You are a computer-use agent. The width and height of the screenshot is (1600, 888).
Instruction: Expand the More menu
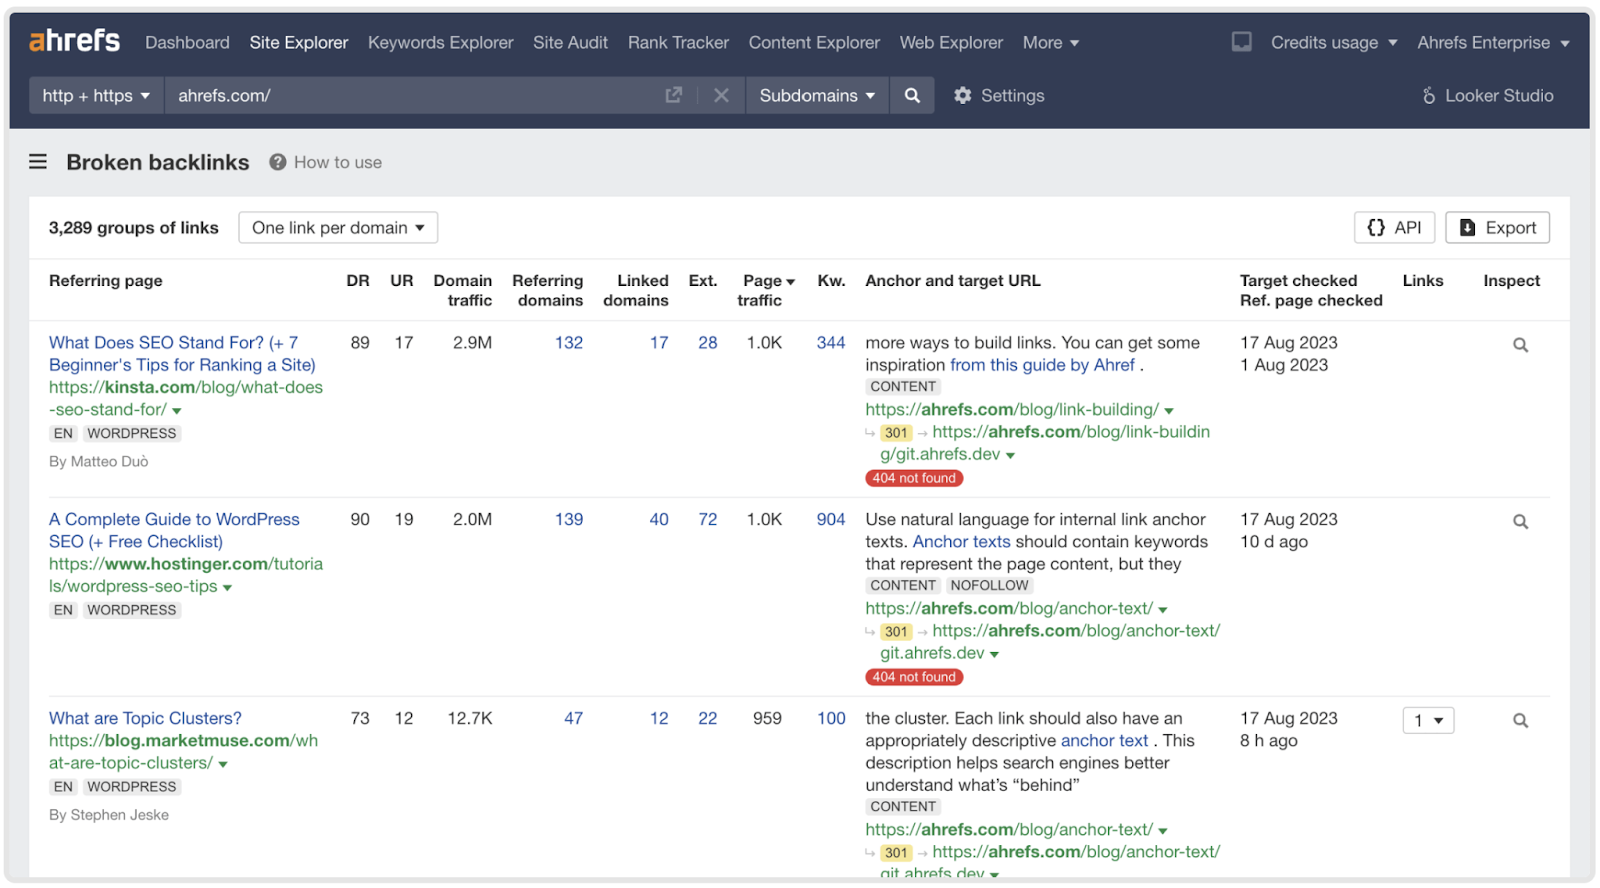[x=1050, y=42]
